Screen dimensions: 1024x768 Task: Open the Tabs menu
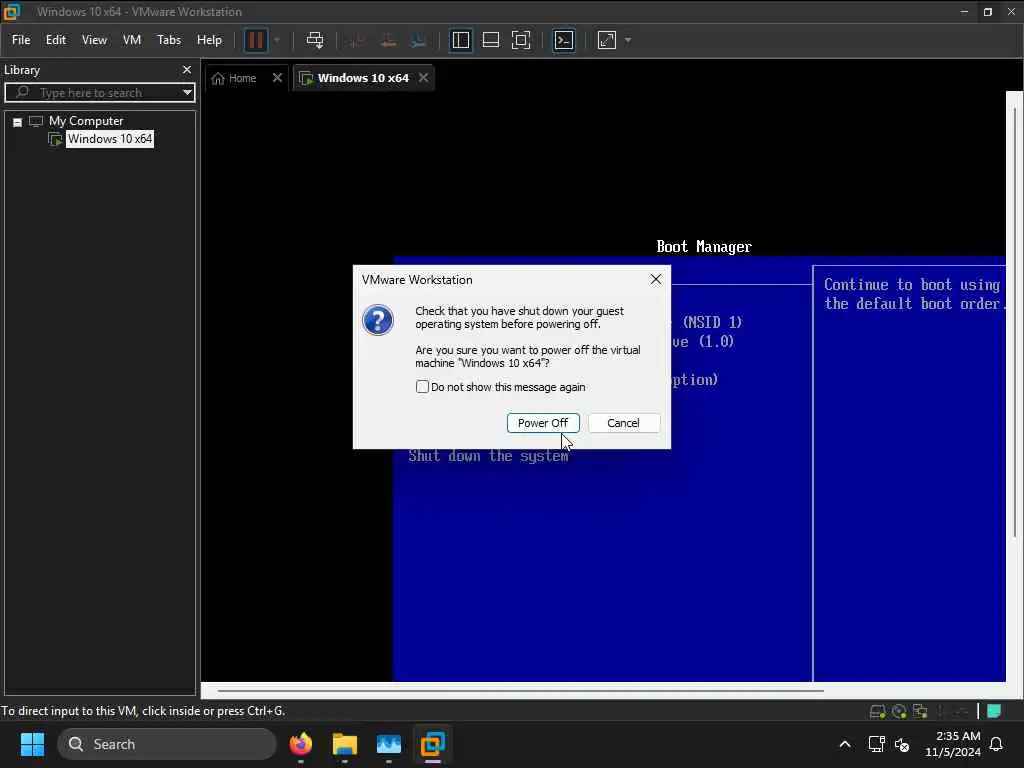pyautogui.click(x=168, y=40)
